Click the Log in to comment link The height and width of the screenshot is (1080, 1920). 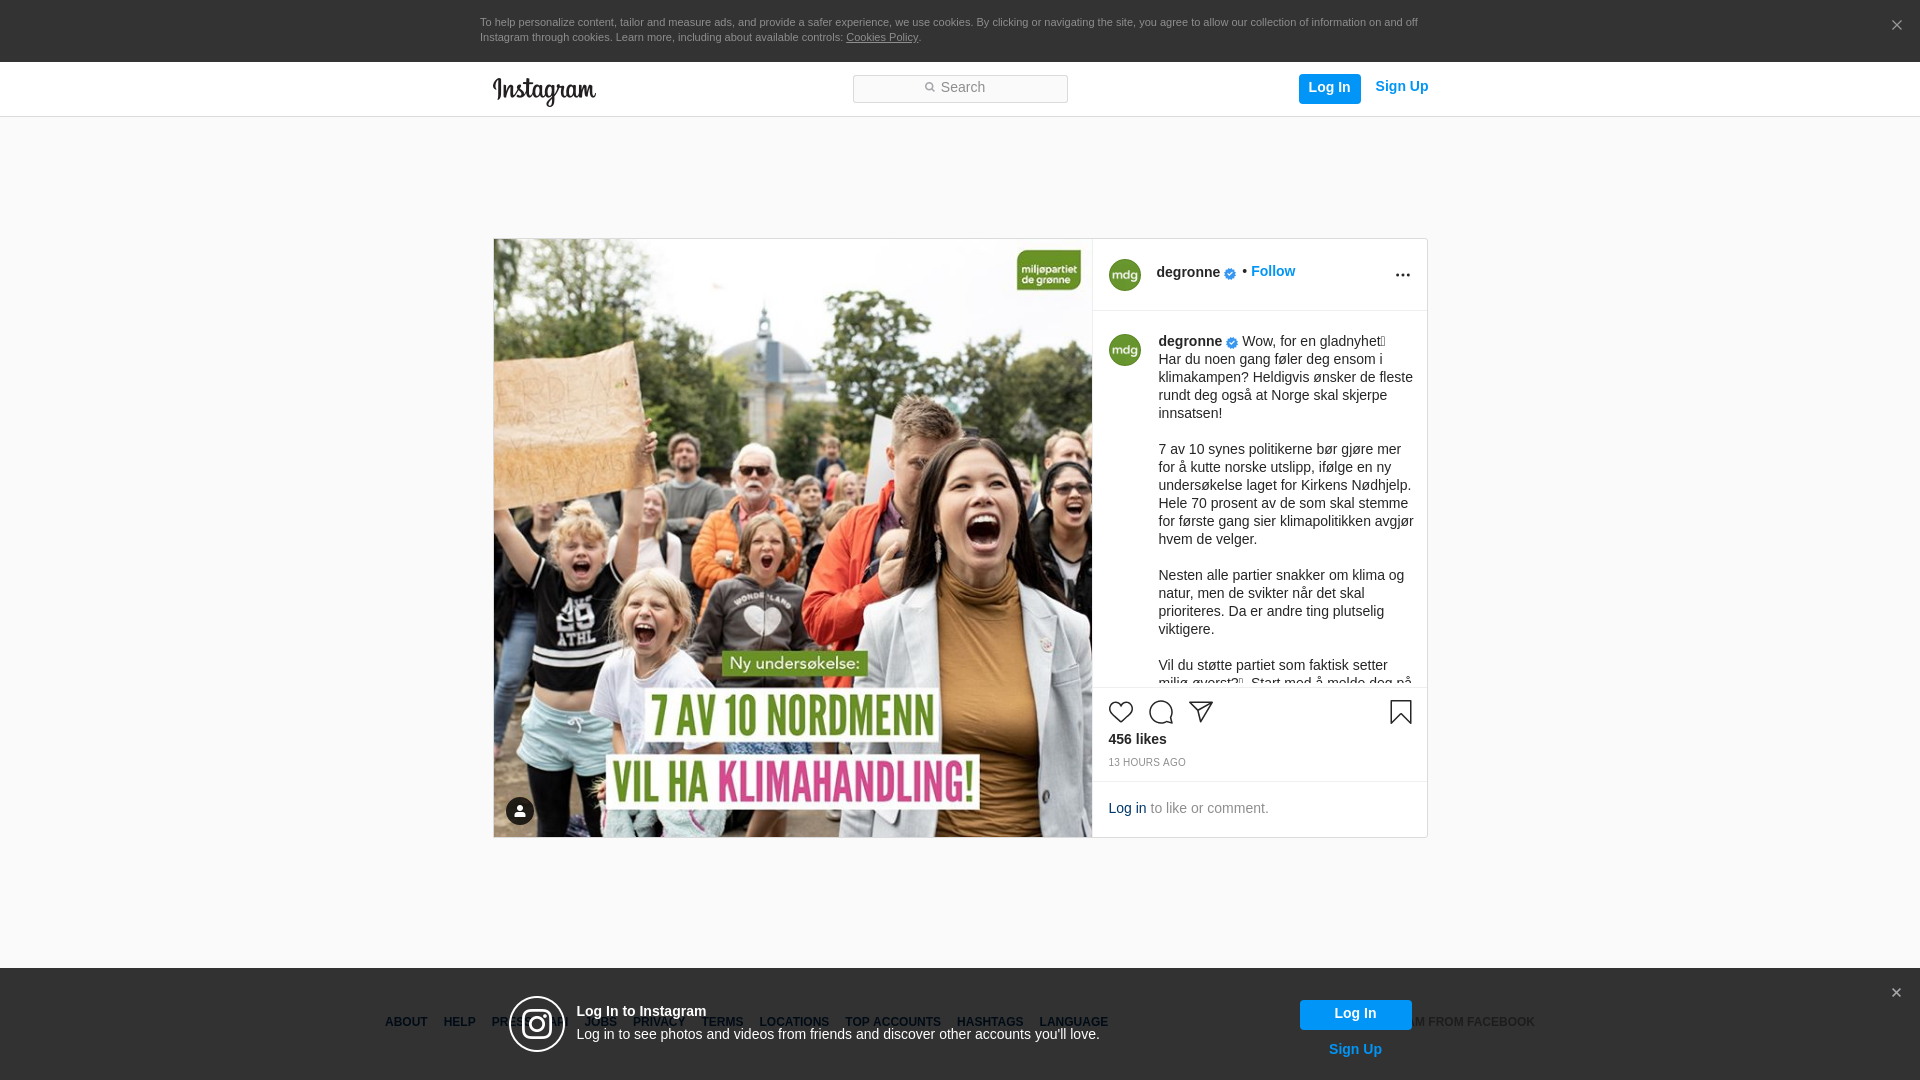(1127, 808)
